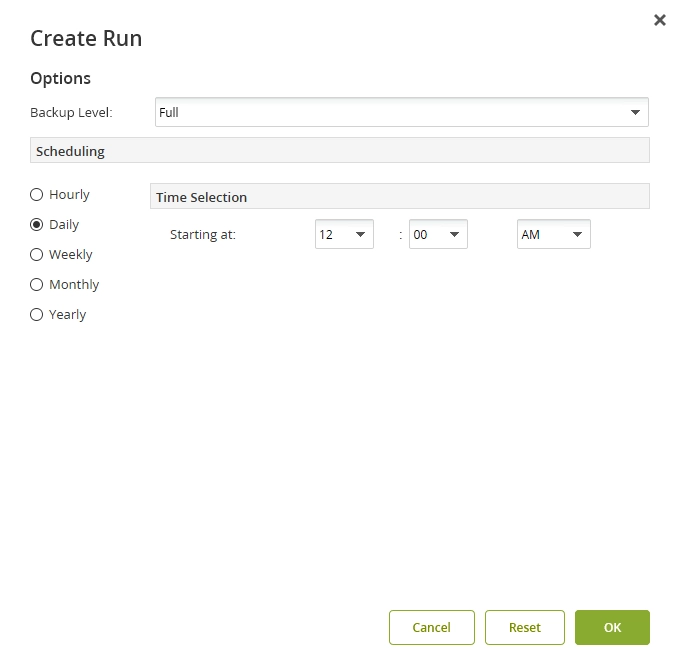Click the 'Options' heading

pyautogui.click(x=60, y=78)
